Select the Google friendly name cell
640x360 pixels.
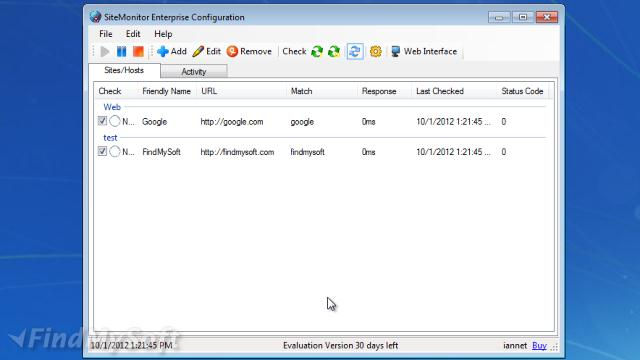[x=155, y=122]
